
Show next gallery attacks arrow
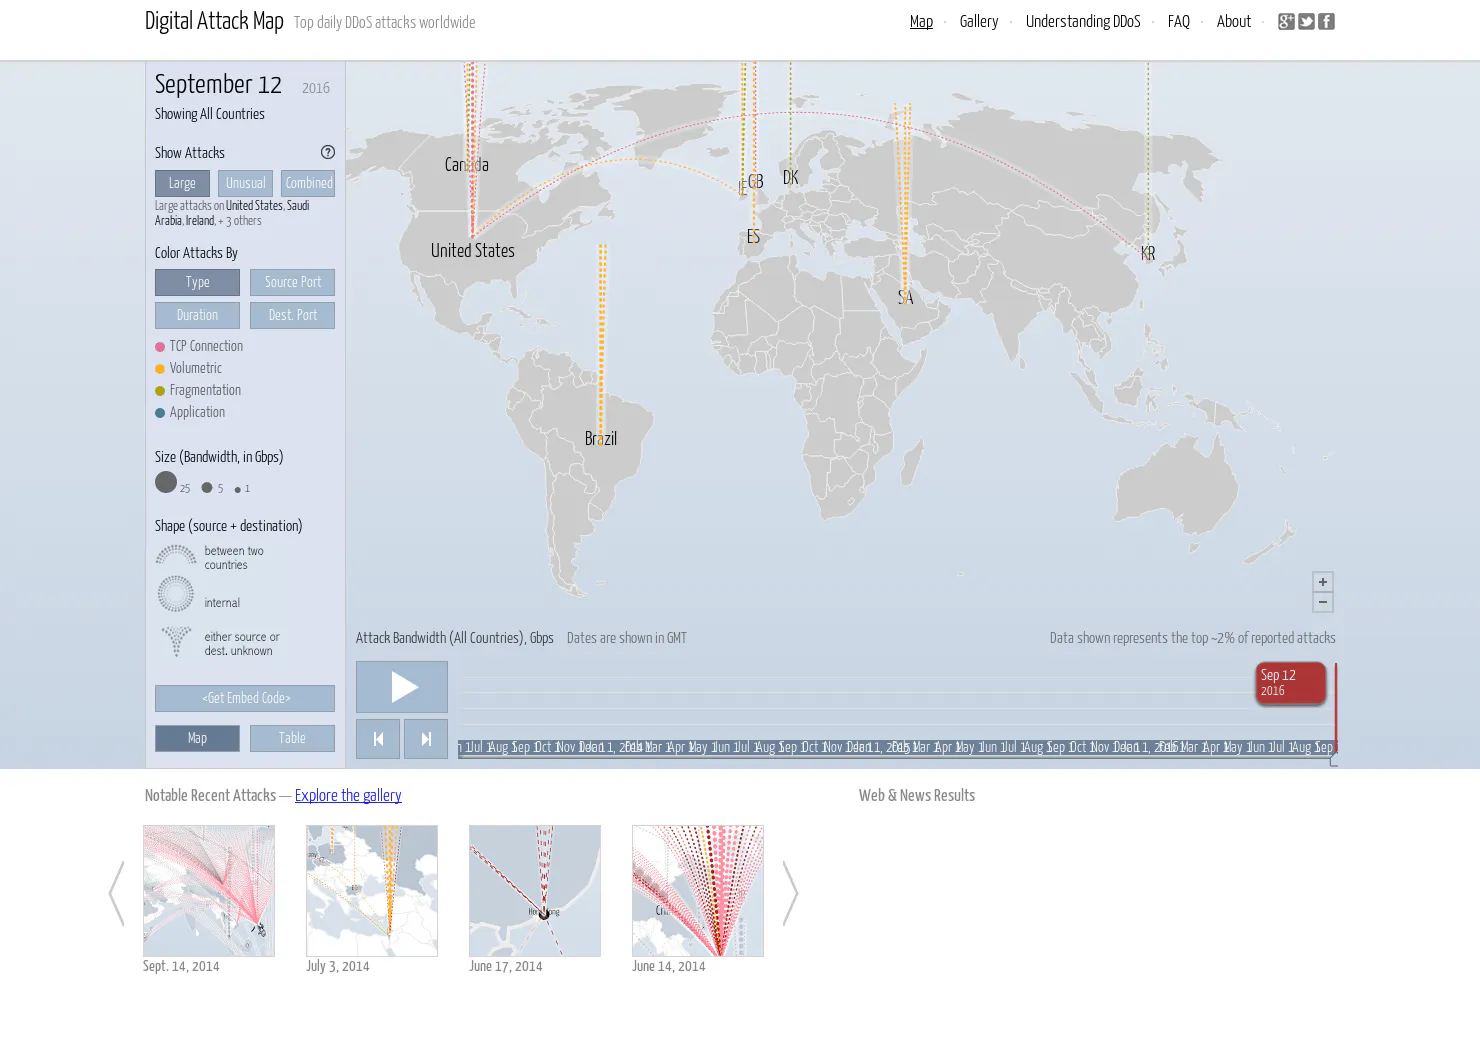tap(790, 893)
